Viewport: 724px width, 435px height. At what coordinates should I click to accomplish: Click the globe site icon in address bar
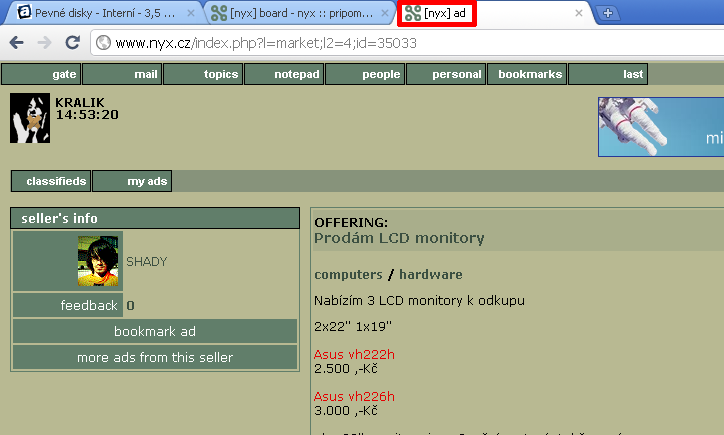pos(103,43)
